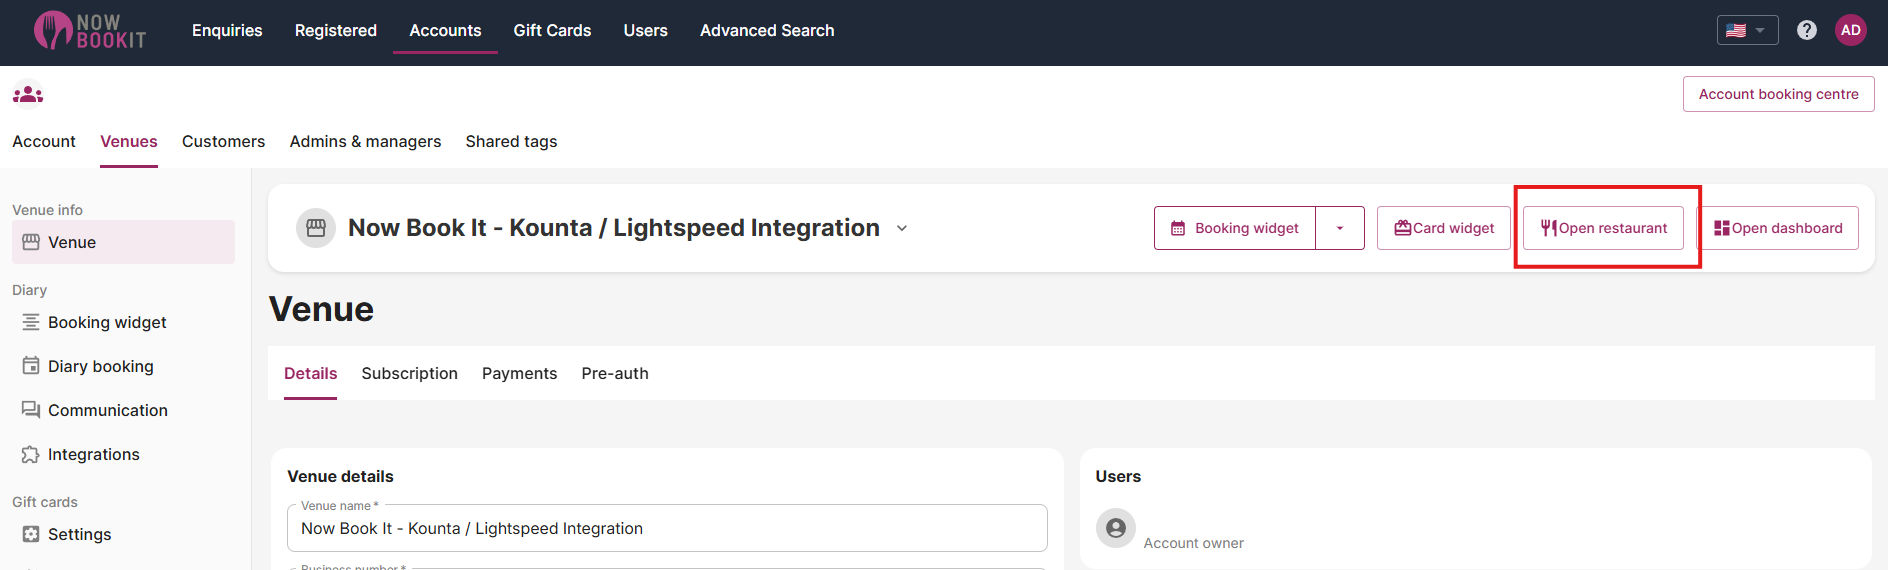The height and width of the screenshot is (570, 1888).
Task: Click the Account booking centre button
Action: pos(1778,94)
